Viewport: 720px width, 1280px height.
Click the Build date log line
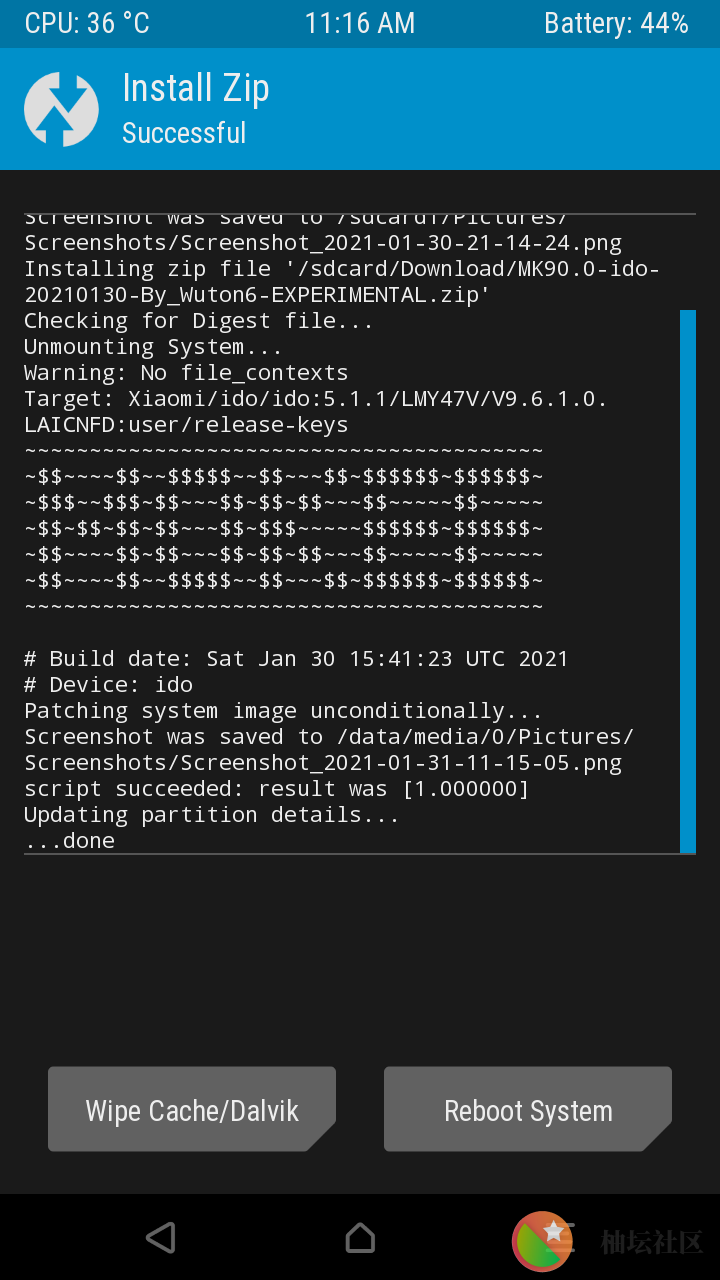(296, 659)
